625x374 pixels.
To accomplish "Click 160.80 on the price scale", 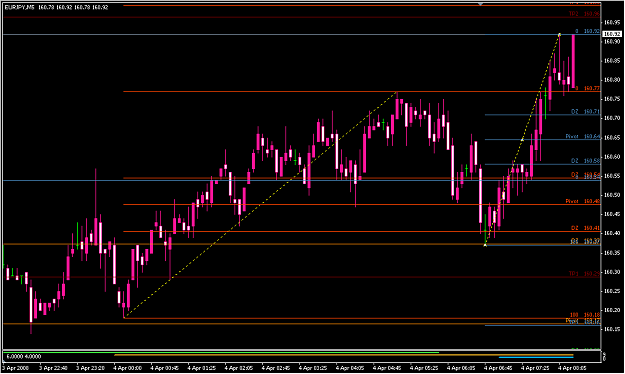I will coord(612,80).
